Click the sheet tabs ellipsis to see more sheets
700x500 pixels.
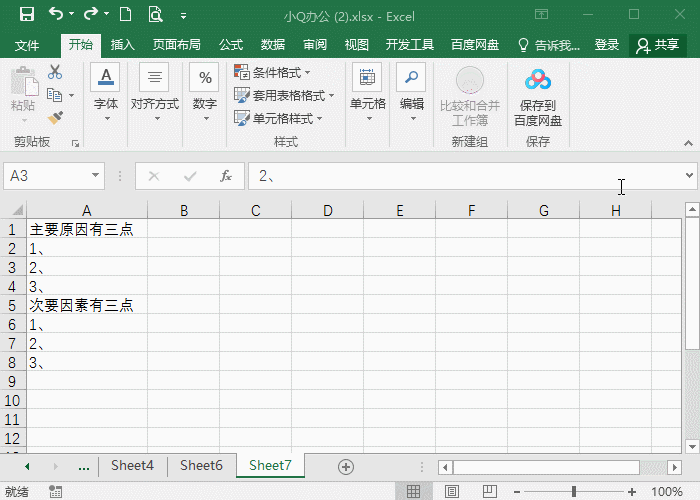click(x=83, y=467)
